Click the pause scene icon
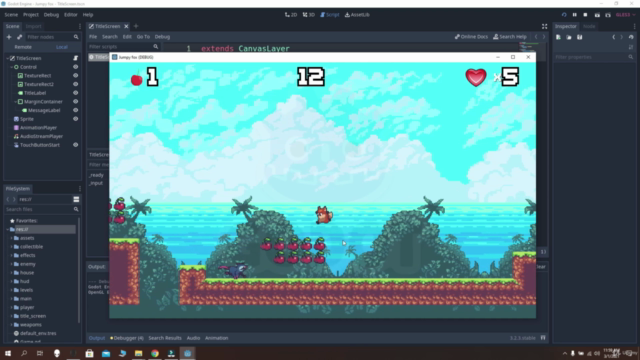 coord(575,15)
